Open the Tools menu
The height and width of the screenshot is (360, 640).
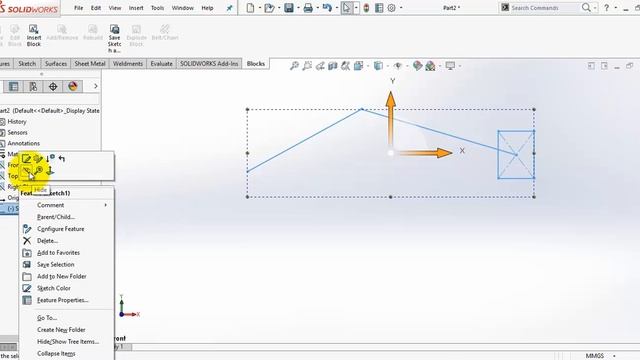click(x=157, y=8)
